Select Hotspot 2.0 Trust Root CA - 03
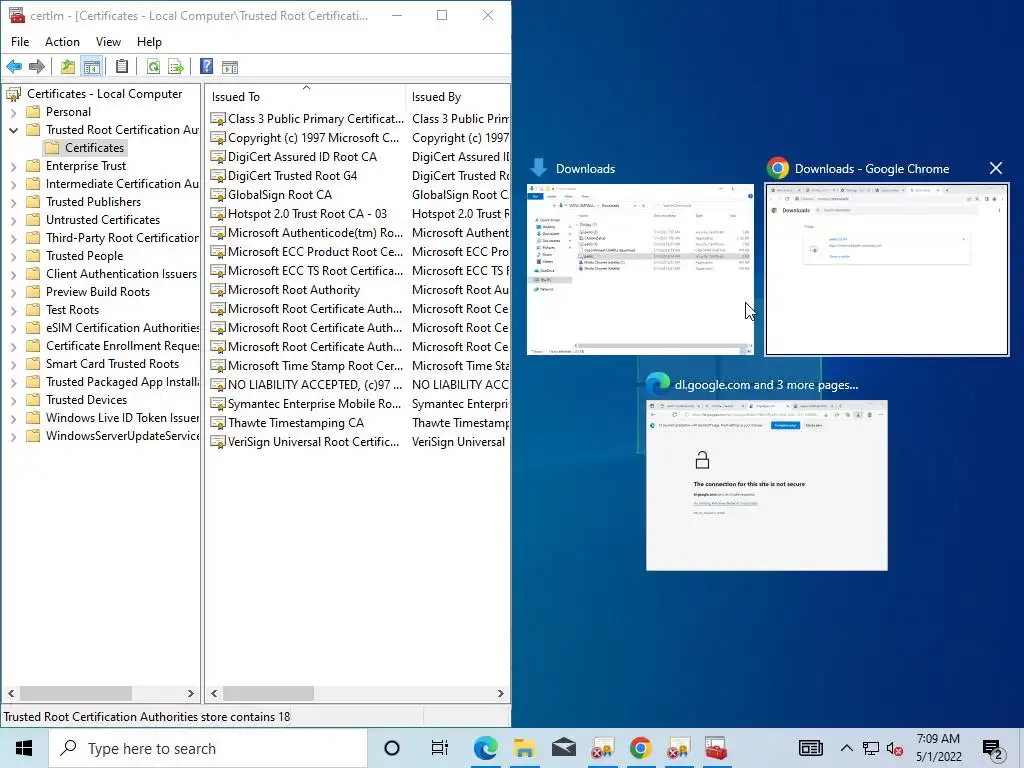1024x768 pixels. (307, 214)
